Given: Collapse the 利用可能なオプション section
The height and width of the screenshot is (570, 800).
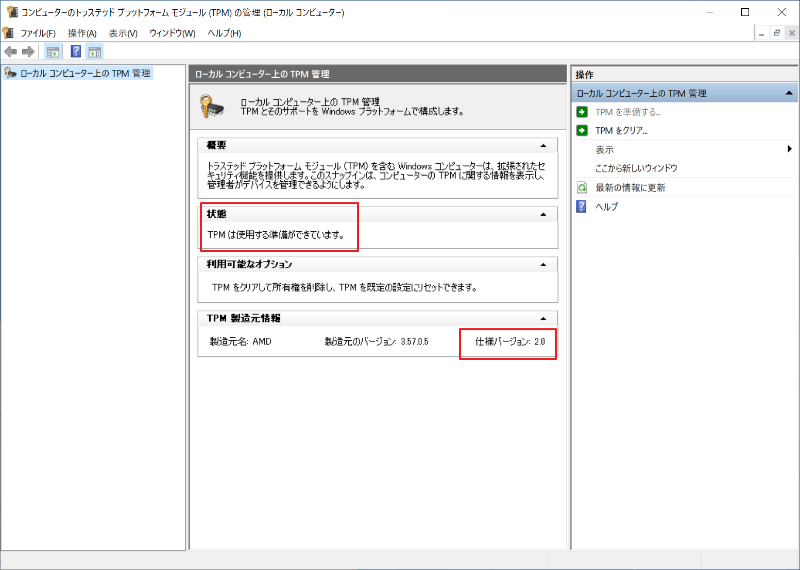Looking at the screenshot, I should (543, 264).
